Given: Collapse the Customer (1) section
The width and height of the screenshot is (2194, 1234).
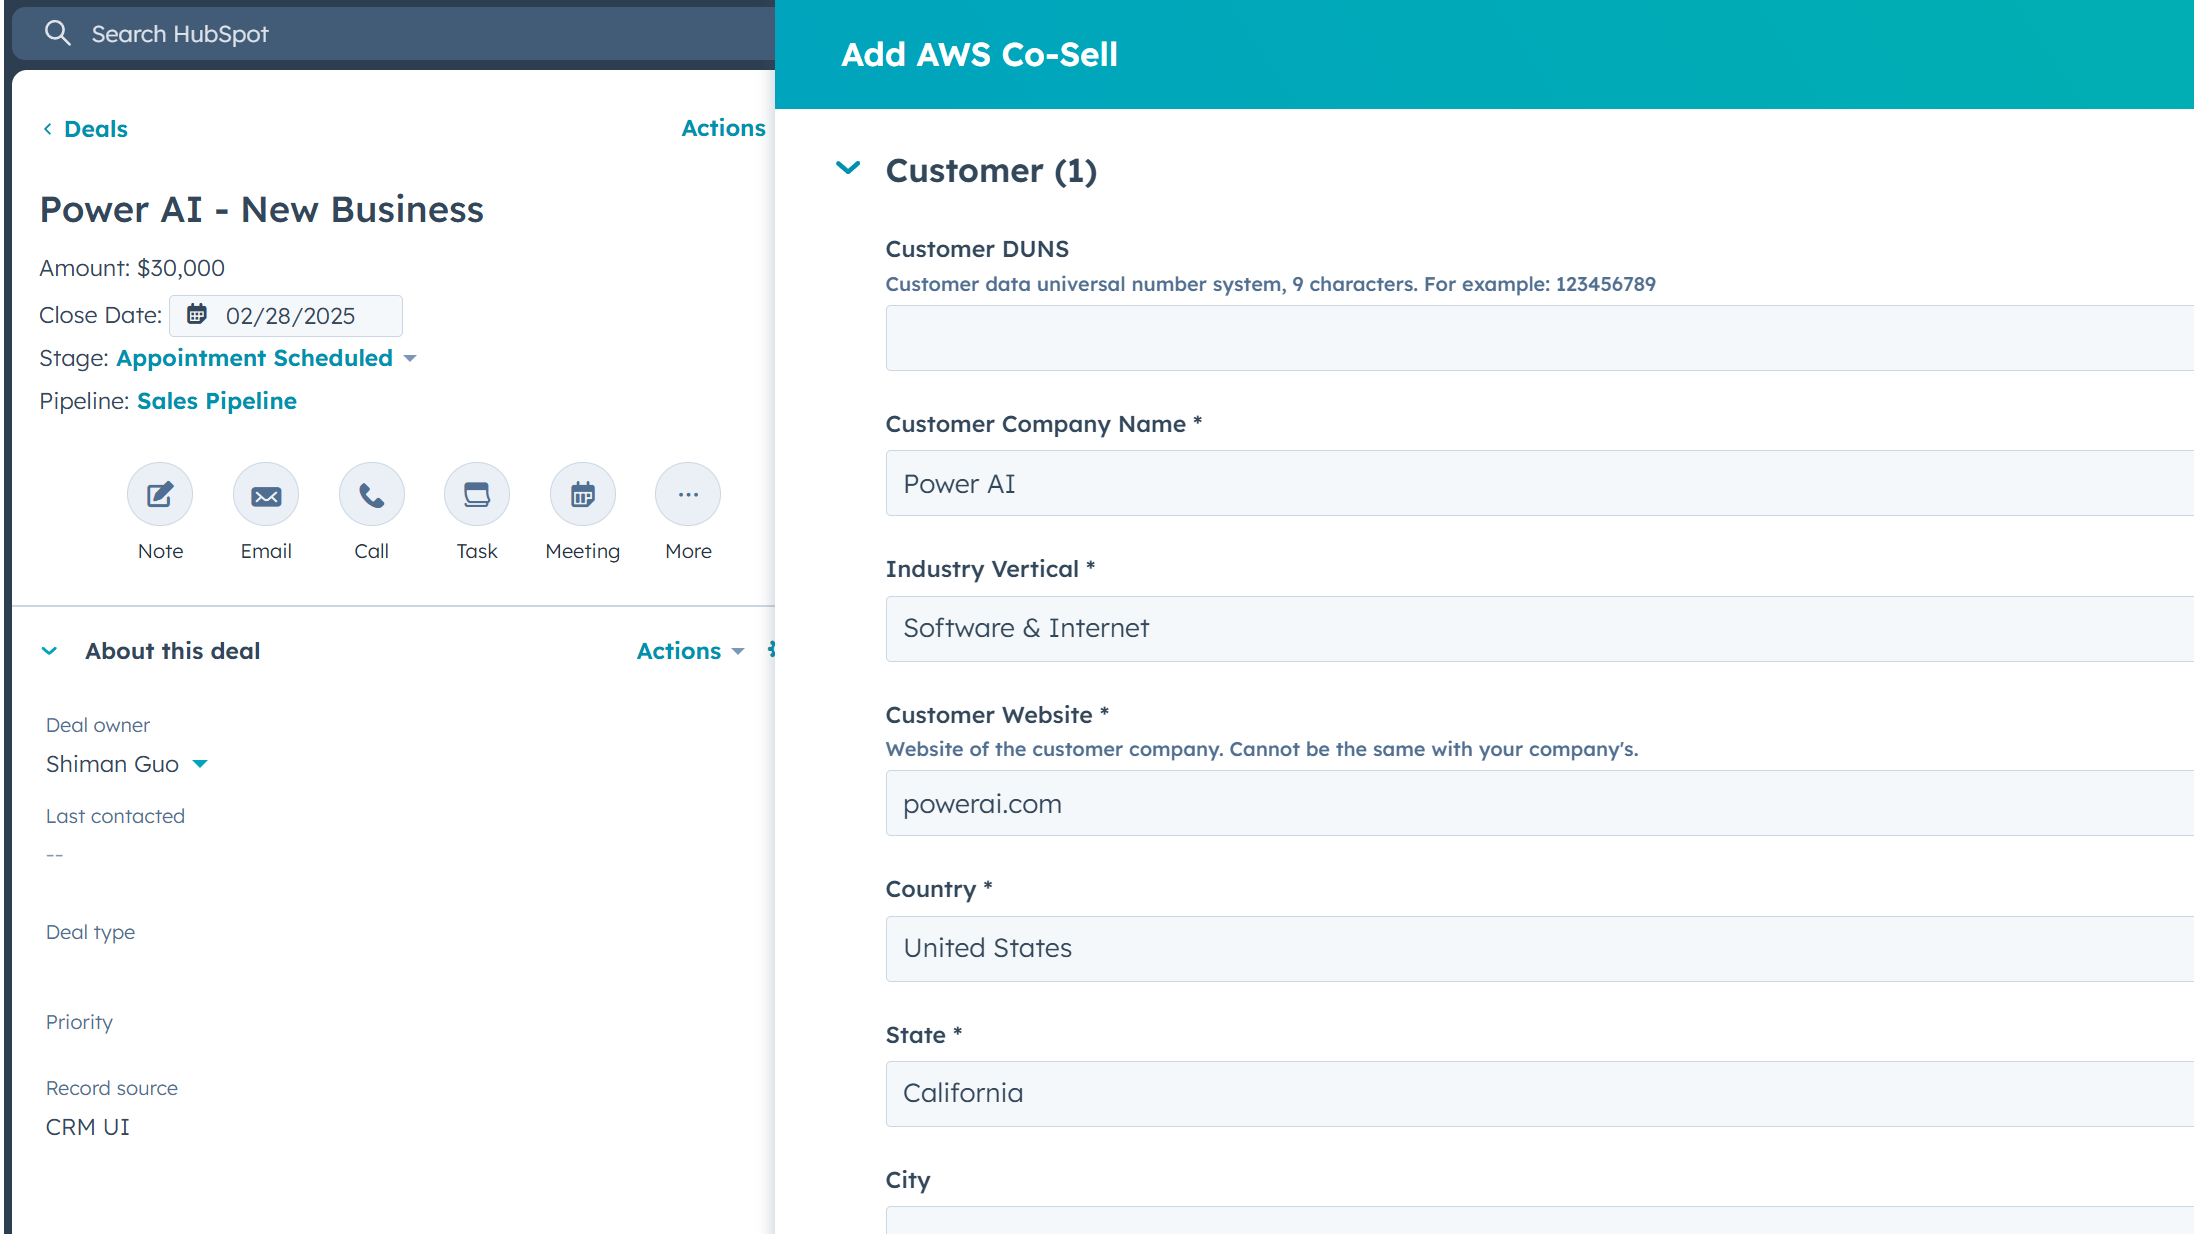Looking at the screenshot, I should [x=848, y=169].
